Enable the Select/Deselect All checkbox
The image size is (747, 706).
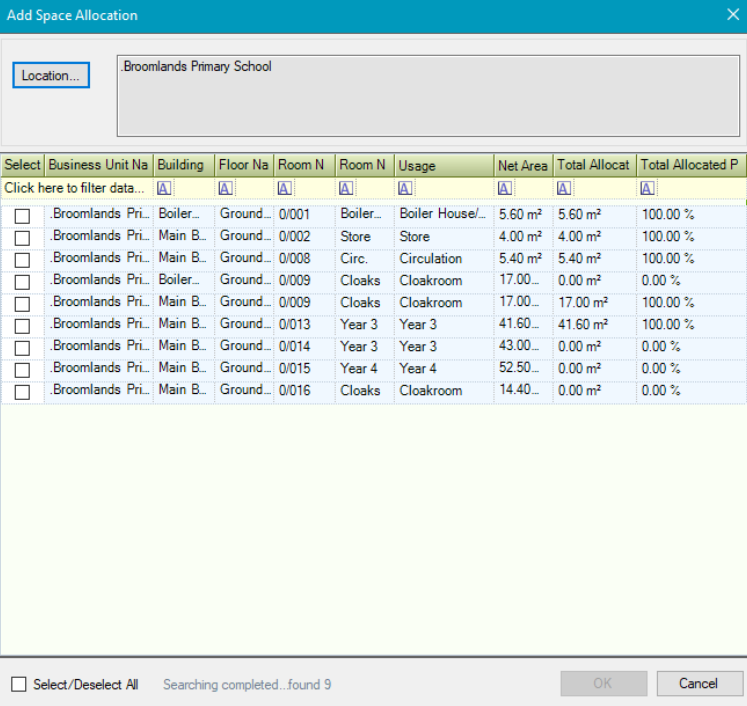pyautogui.click(x=19, y=684)
